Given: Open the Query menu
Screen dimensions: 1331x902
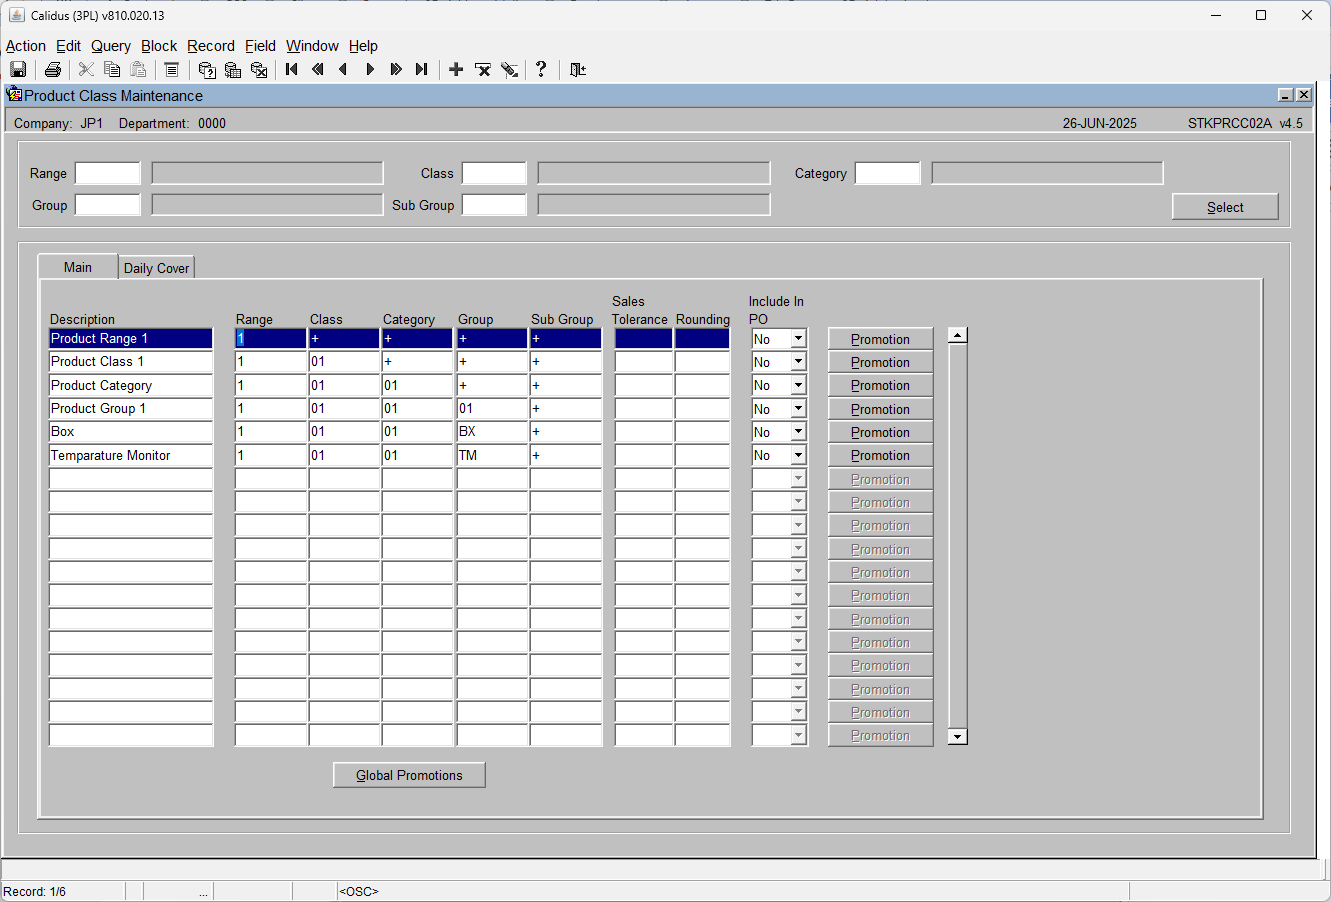Looking at the screenshot, I should click(111, 46).
